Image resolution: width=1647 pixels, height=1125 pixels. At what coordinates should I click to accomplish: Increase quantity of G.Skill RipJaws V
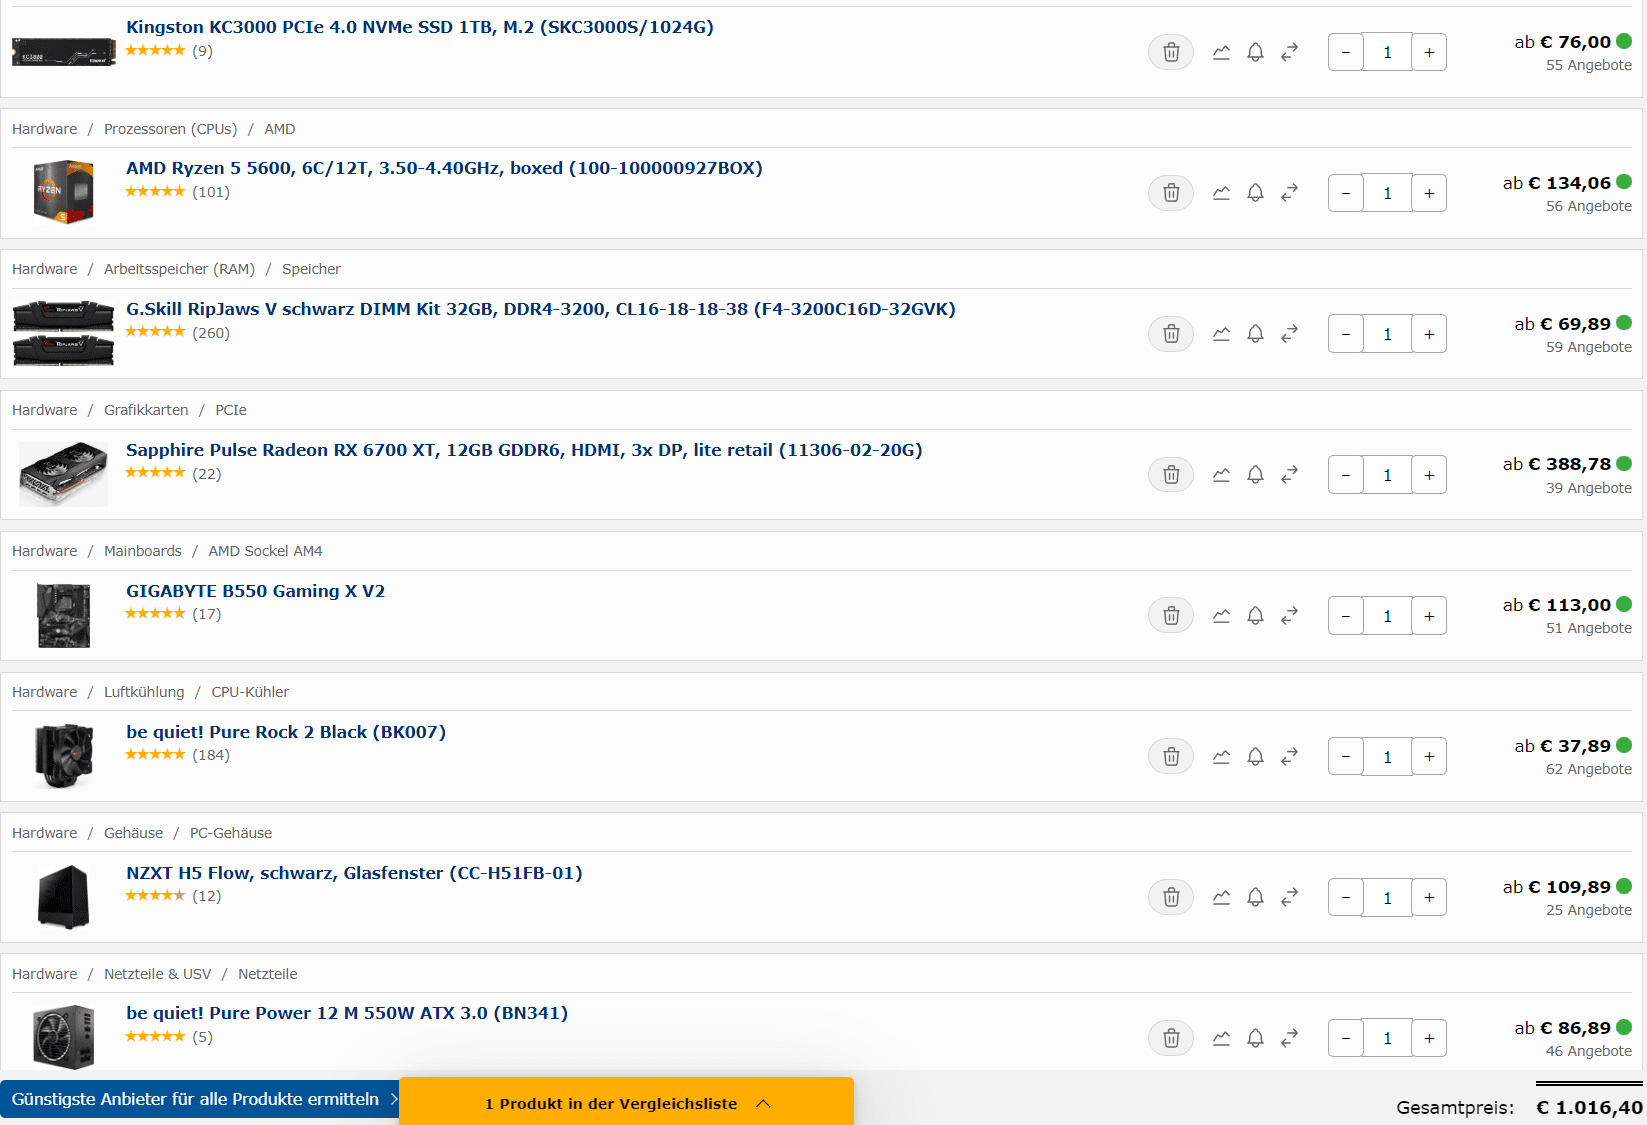coord(1429,334)
